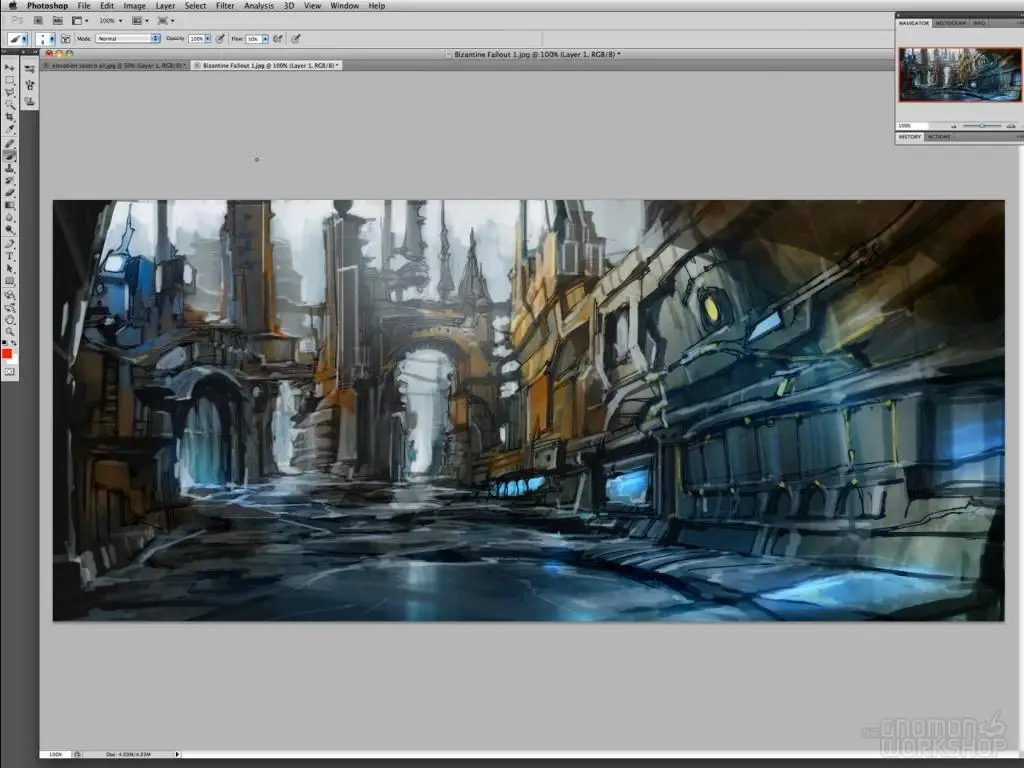Select the History Brush tool
The image size is (1024, 768).
coord(10,180)
